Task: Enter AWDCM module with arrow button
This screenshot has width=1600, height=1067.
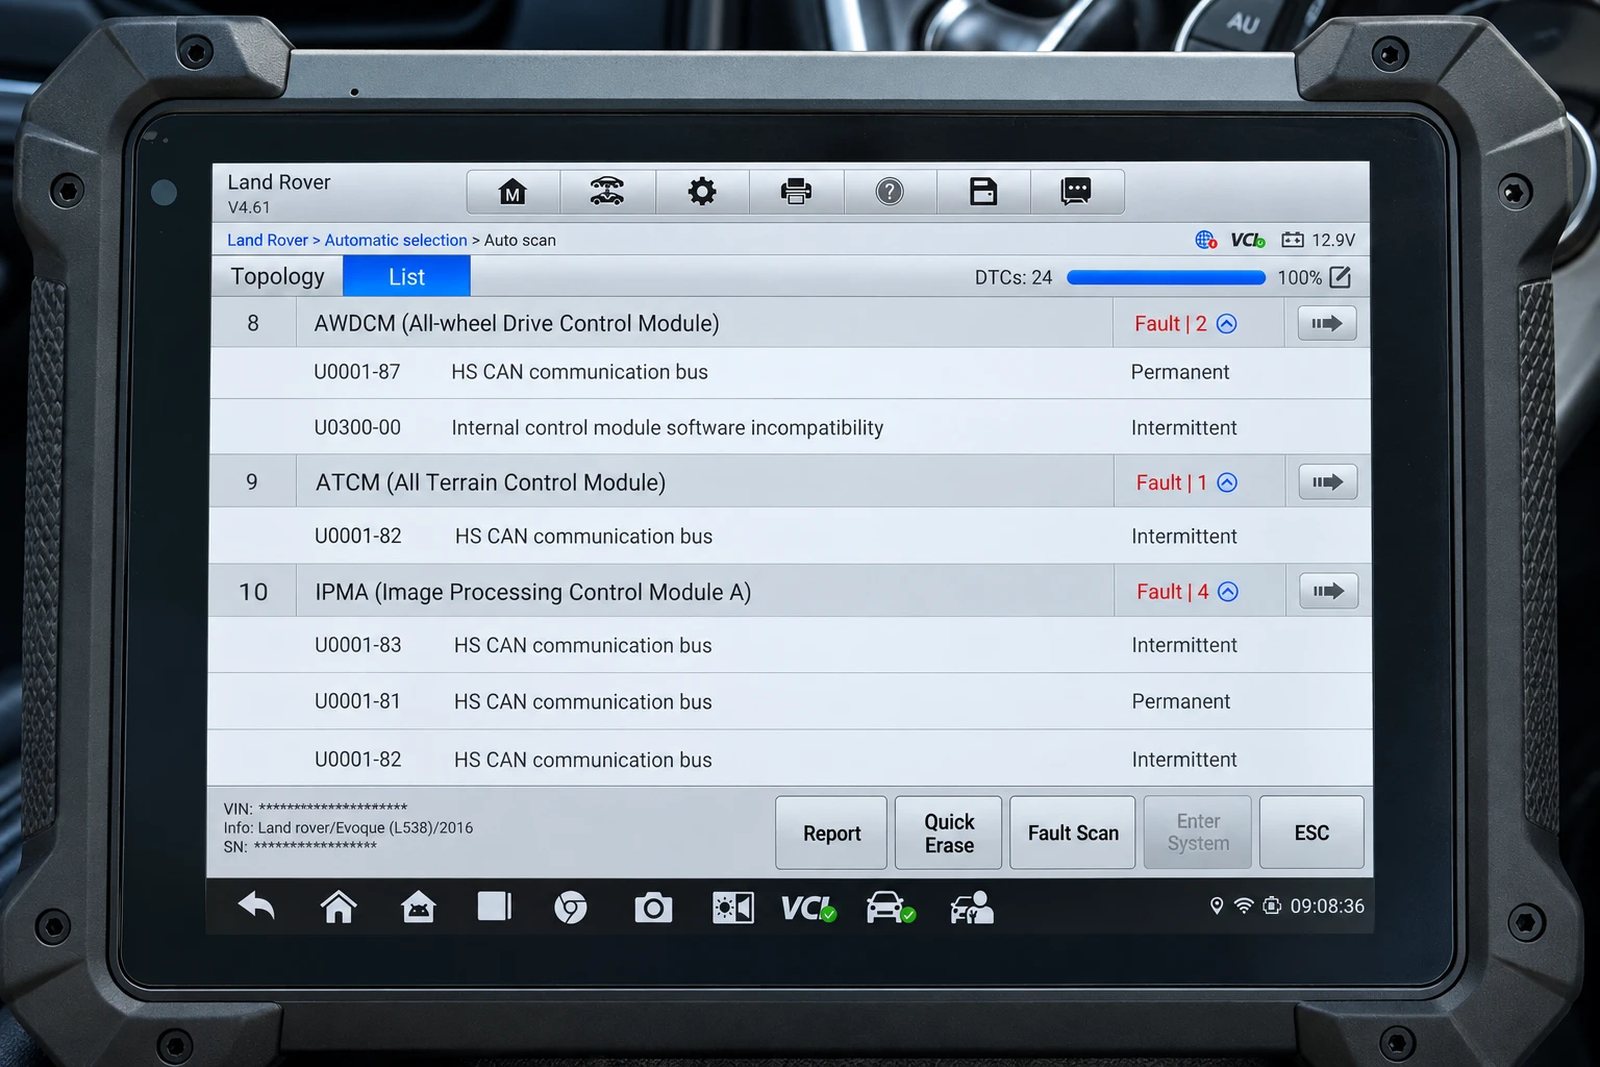Action: [1327, 323]
